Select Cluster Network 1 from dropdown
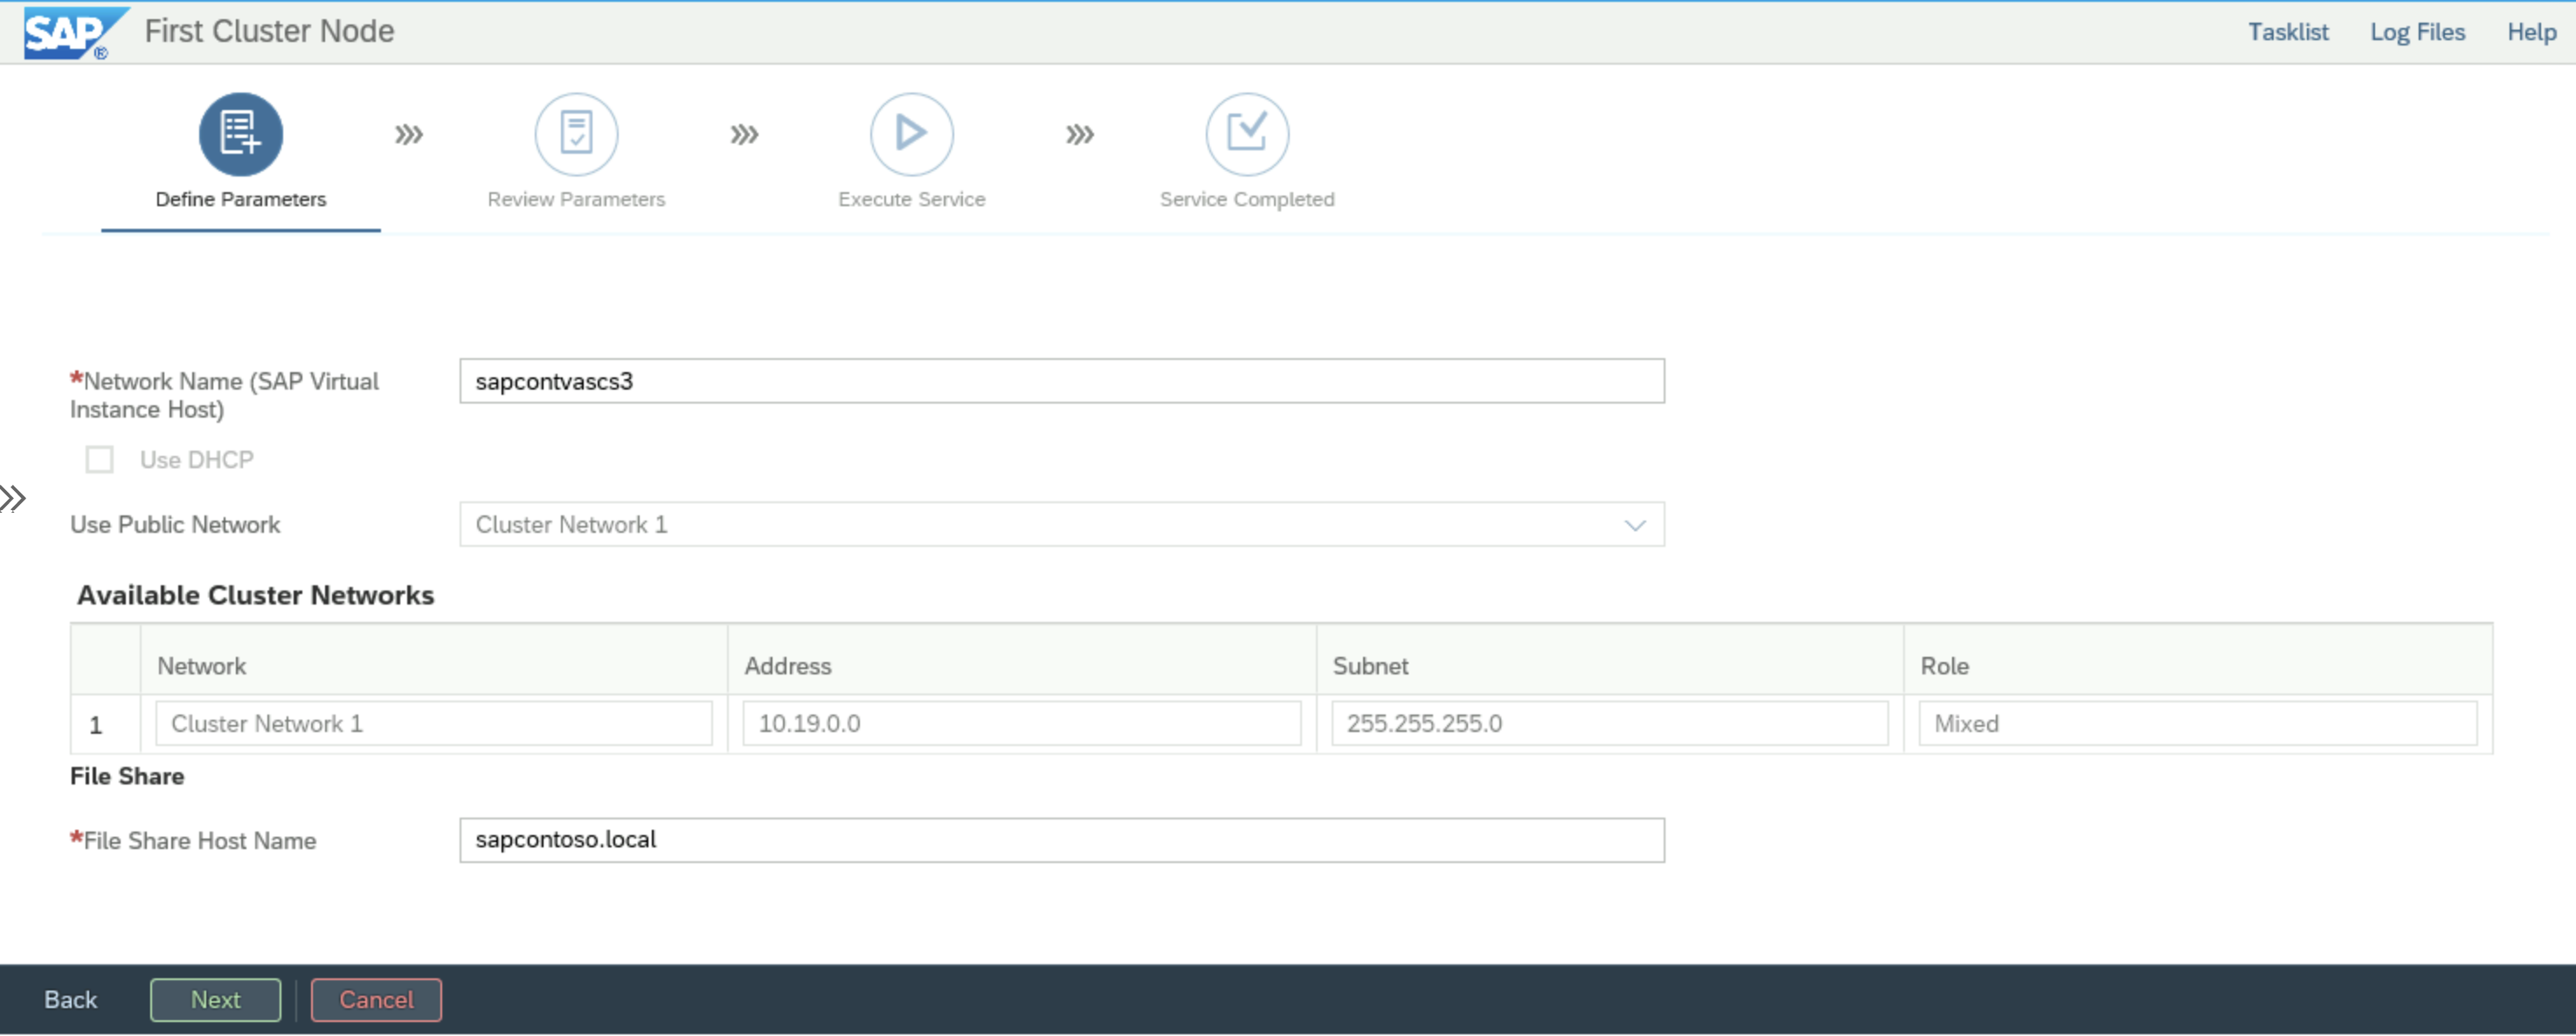The width and height of the screenshot is (2576, 1036). (x=1060, y=524)
